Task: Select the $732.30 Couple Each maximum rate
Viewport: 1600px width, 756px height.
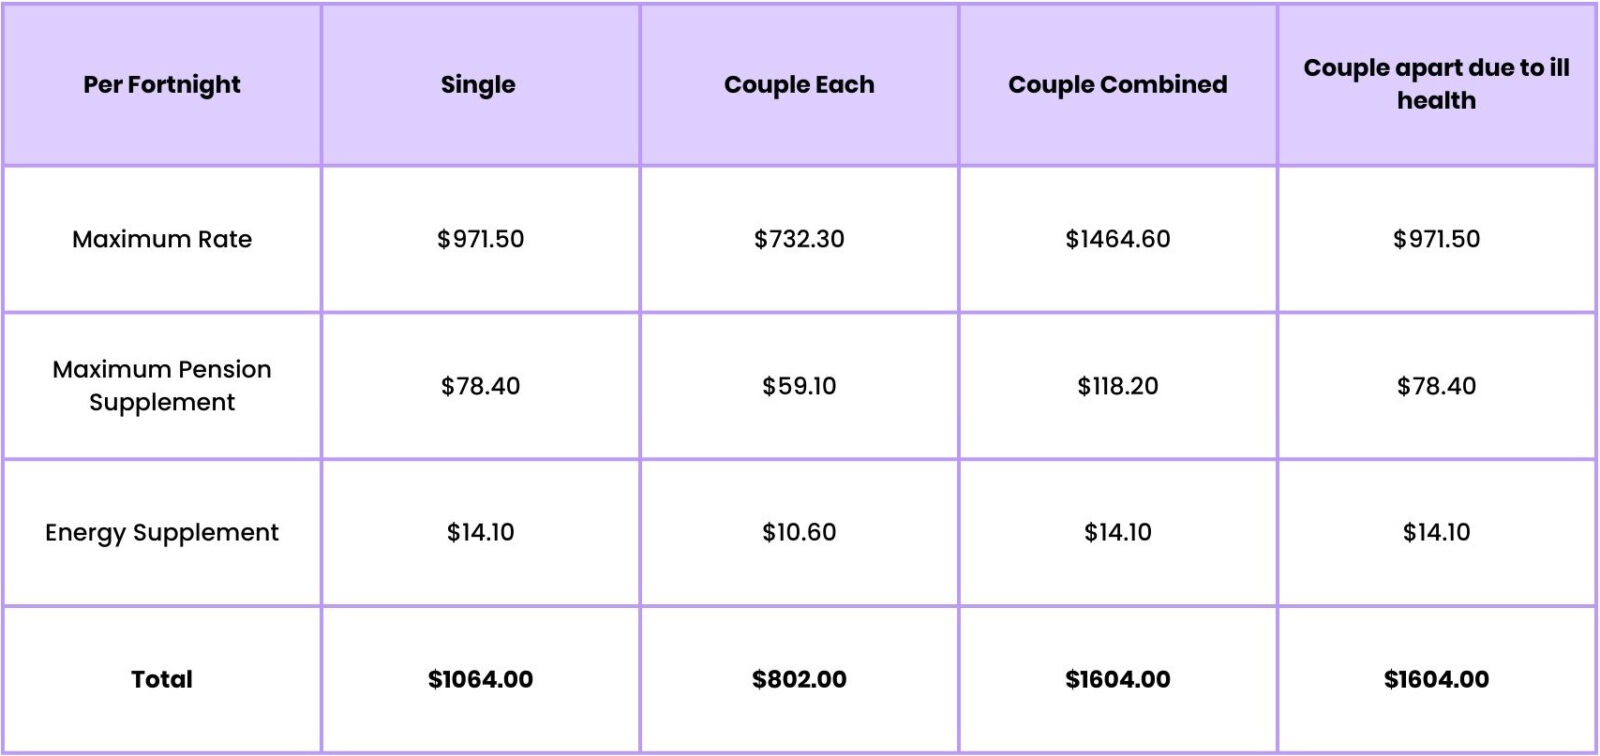Action: [799, 239]
